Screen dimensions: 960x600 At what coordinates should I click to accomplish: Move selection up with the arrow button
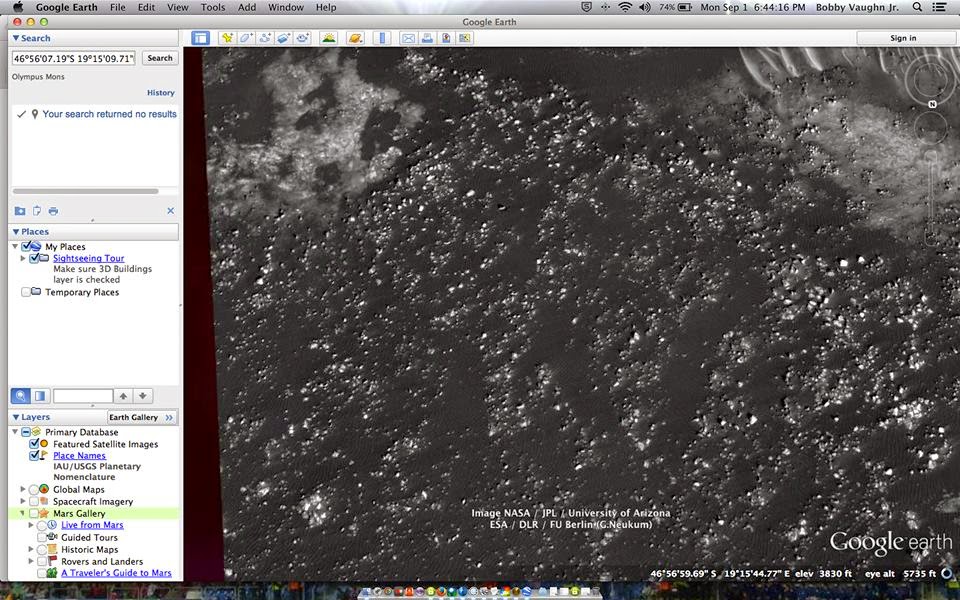pyautogui.click(x=123, y=396)
